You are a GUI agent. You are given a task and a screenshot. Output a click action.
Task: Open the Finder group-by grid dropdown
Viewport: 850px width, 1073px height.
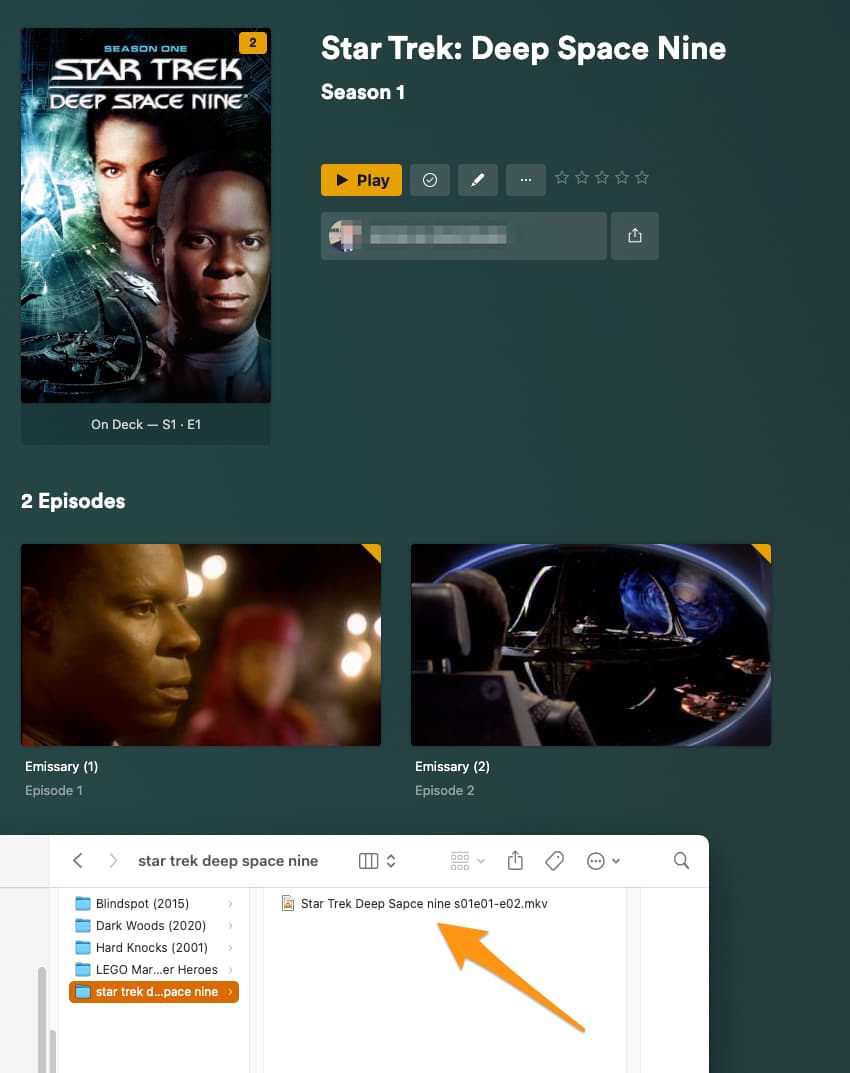point(467,861)
